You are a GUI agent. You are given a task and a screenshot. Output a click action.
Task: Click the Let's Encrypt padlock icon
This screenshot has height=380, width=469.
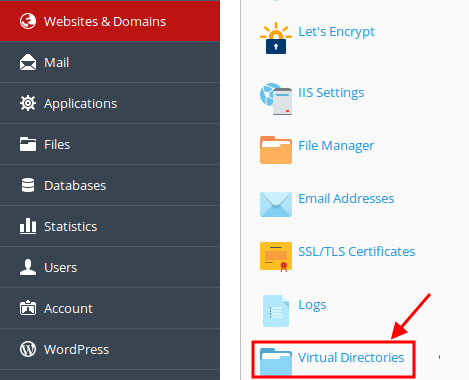(x=276, y=38)
